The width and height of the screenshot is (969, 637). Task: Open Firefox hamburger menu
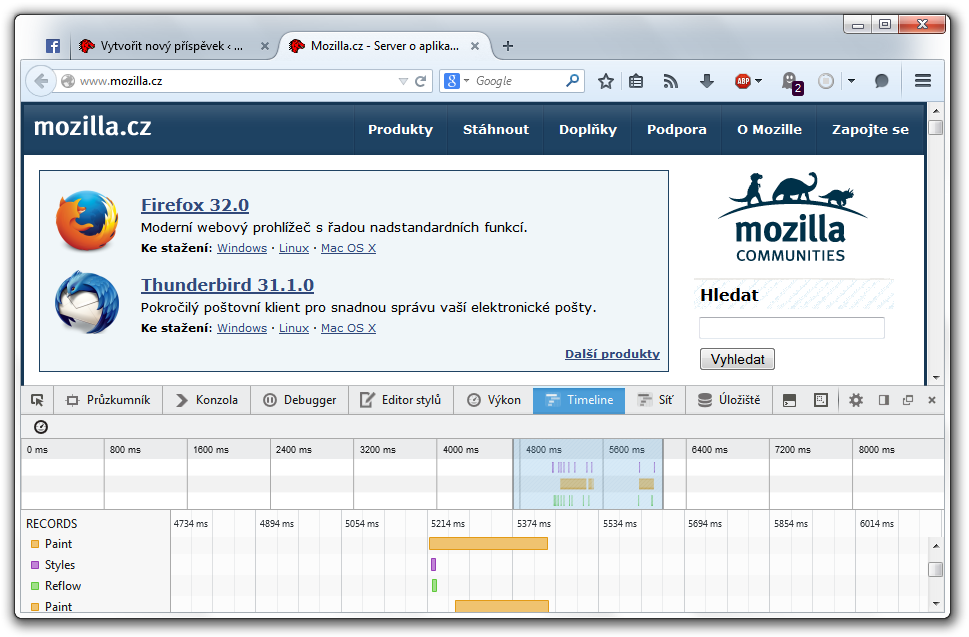coord(923,81)
